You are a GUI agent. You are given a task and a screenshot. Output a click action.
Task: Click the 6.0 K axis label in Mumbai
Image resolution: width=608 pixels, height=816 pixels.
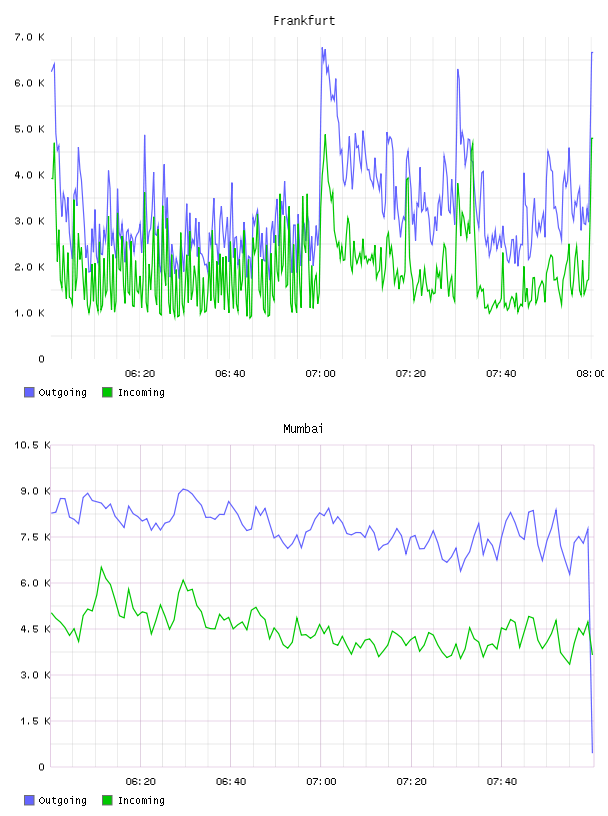tap(35, 583)
